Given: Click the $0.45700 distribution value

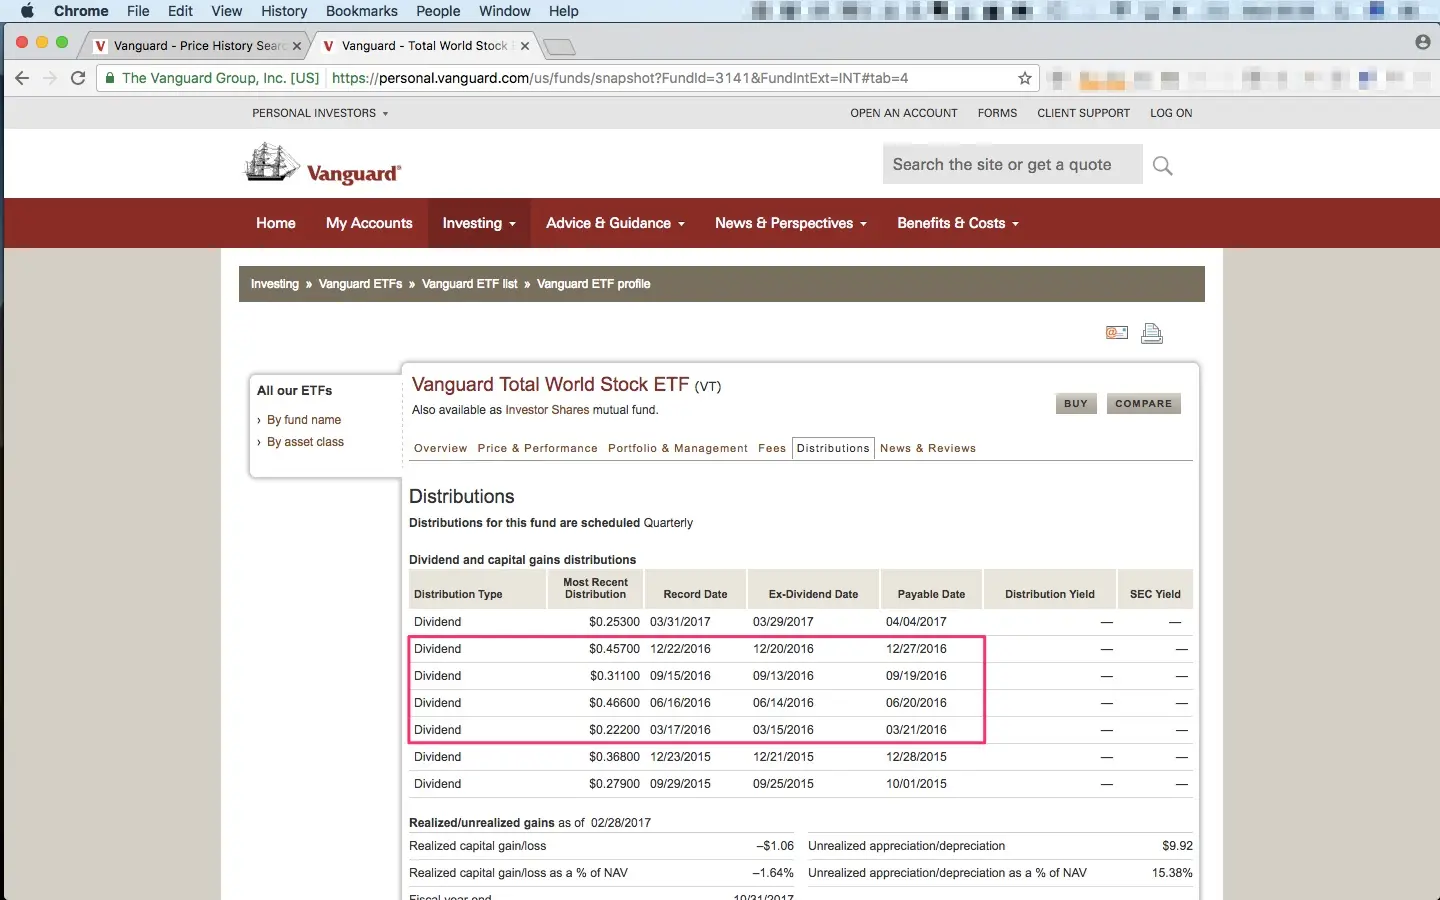Looking at the screenshot, I should [x=614, y=649].
